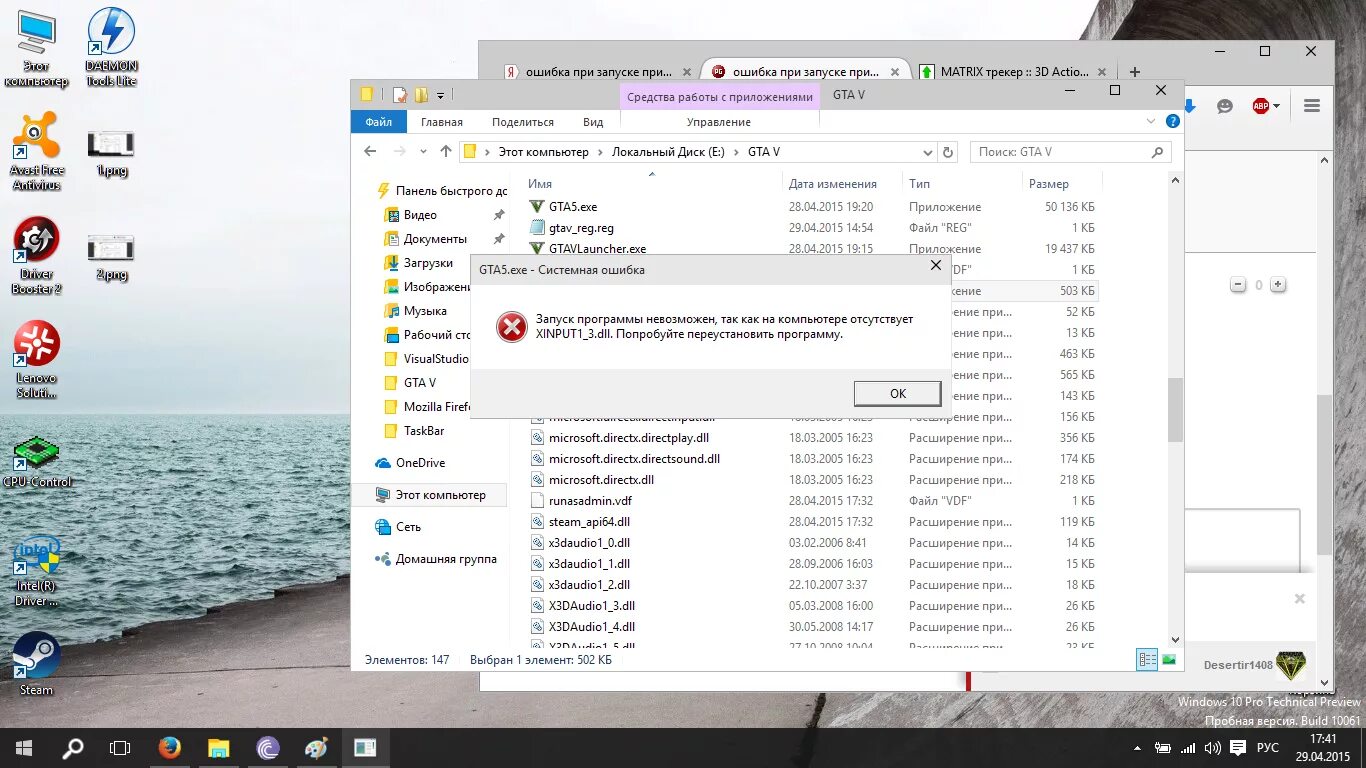Open GTA V folder in navigation pane

click(419, 383)
